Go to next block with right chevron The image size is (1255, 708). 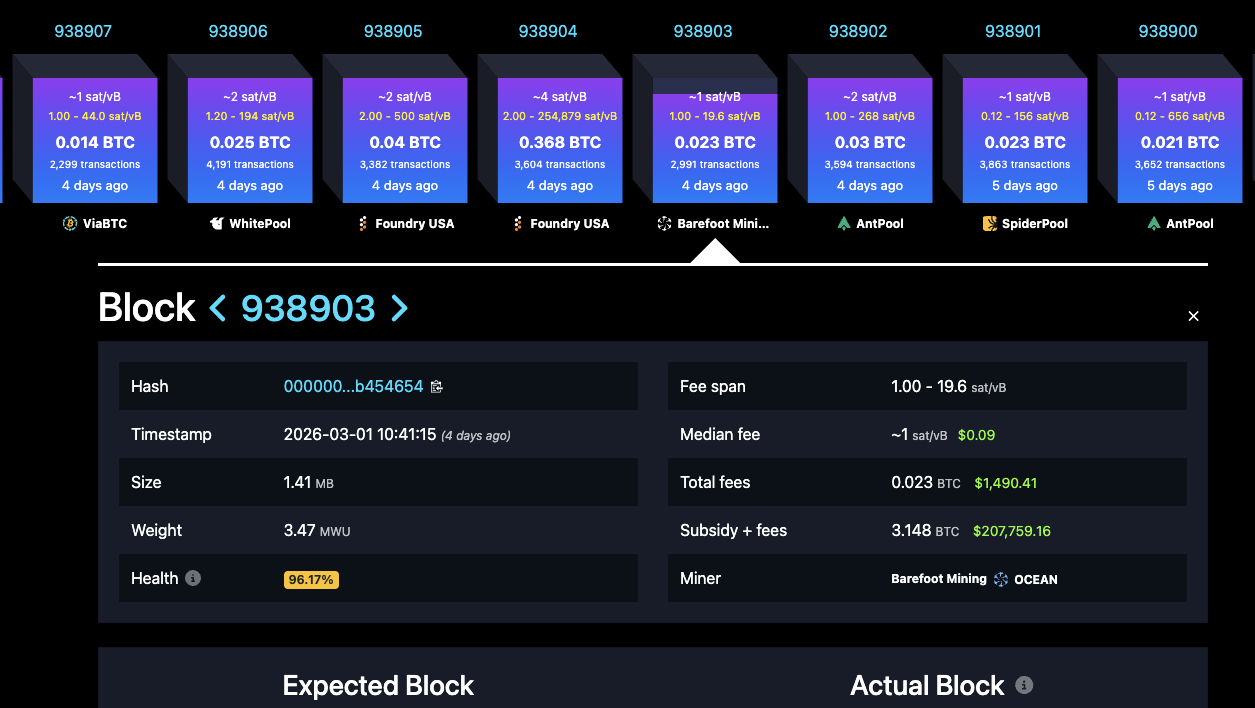tap(399, 308)
